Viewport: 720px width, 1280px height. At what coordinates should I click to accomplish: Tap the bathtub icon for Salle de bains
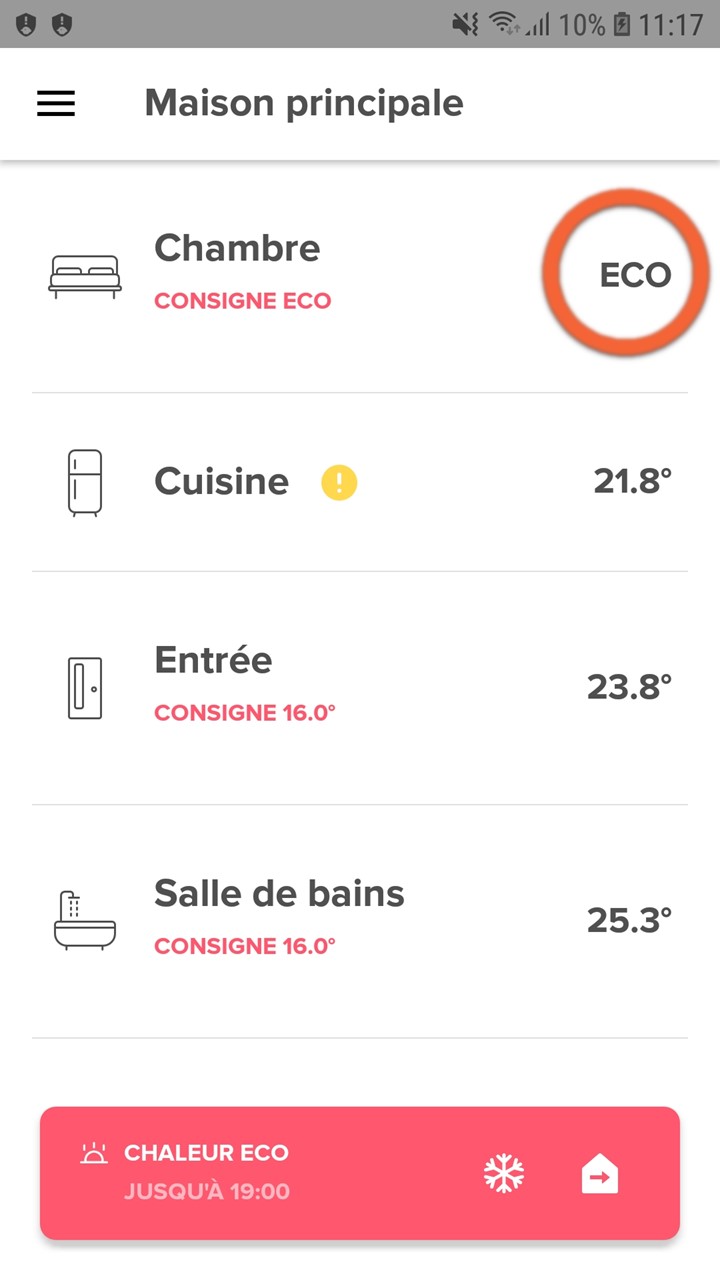coord(85,920)
